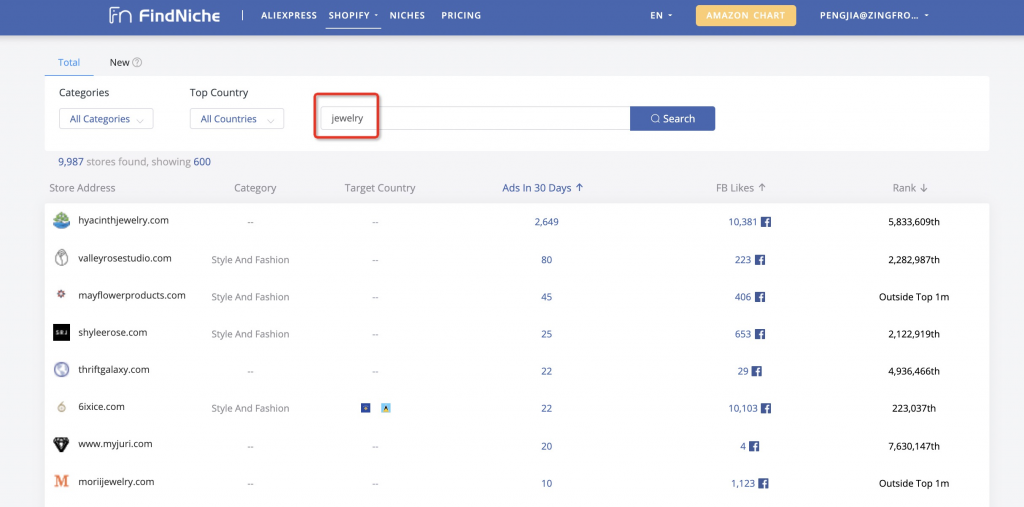Click the 80 ads count for valleyrosestudio
Screen dimensions: 1024x507
tap(547, 259)
